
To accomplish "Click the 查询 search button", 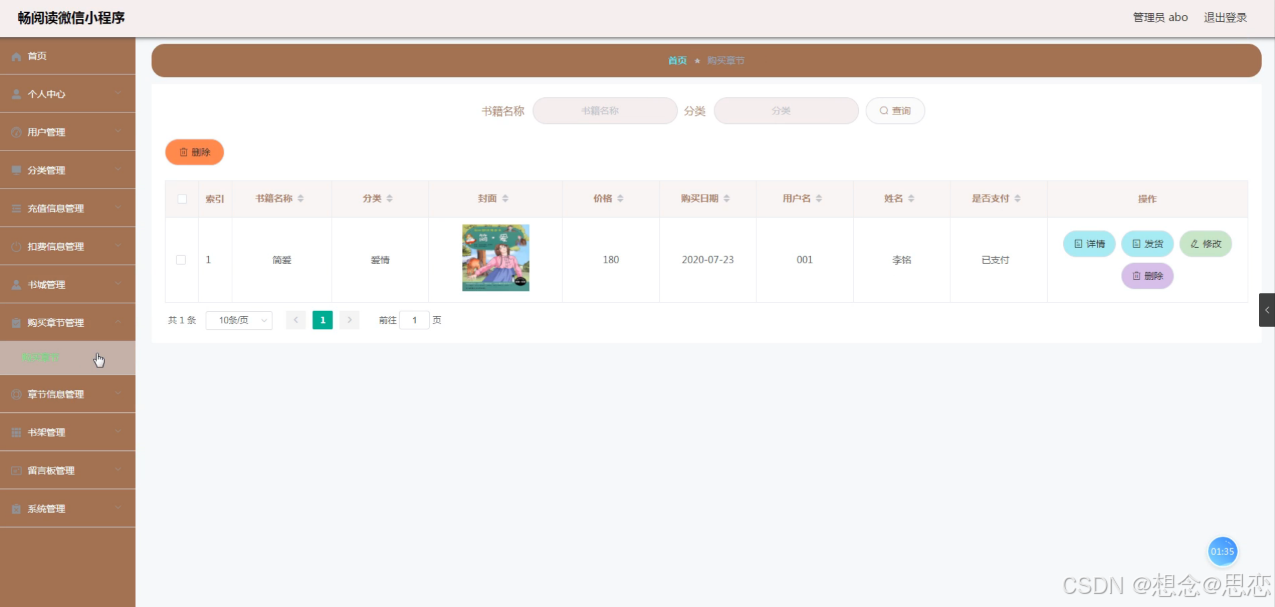I will [x=895, y=111].
